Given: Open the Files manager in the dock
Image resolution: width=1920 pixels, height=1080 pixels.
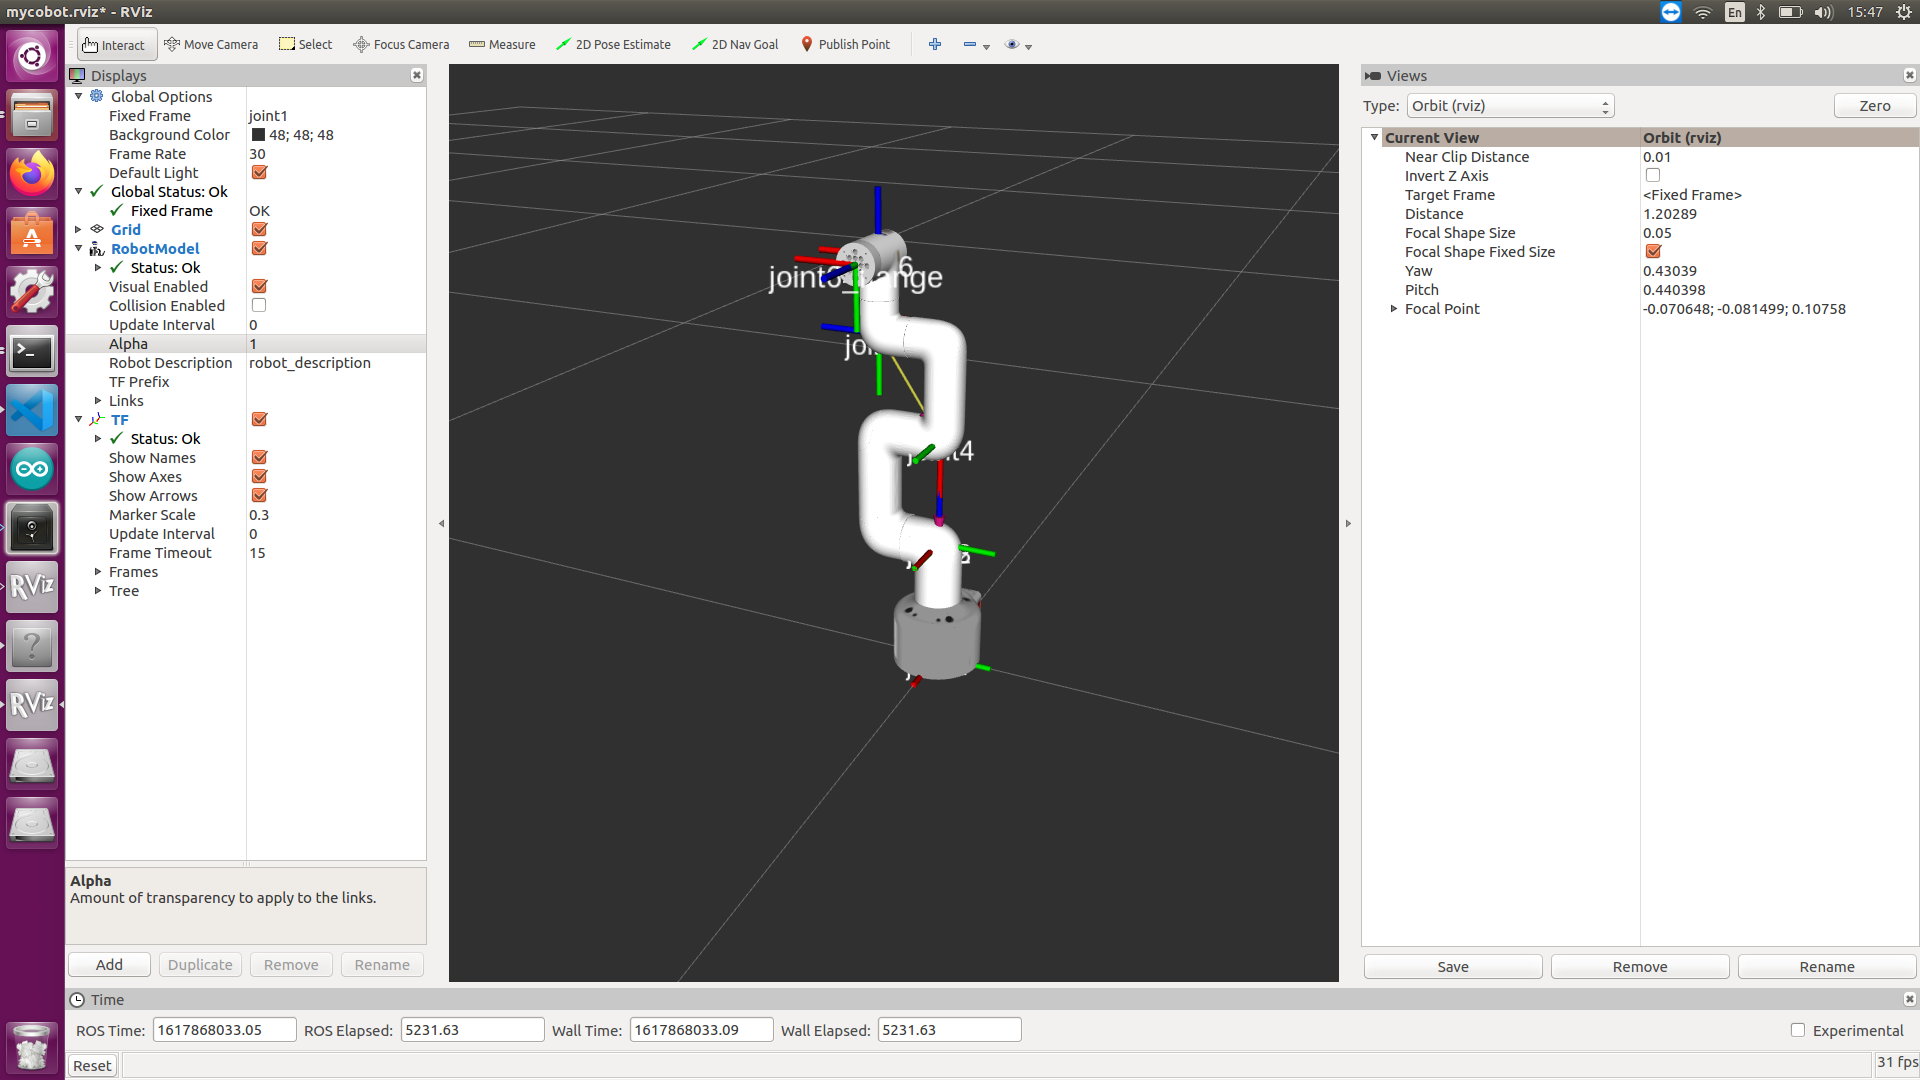Looking at the screenshot, I should 32,115.
